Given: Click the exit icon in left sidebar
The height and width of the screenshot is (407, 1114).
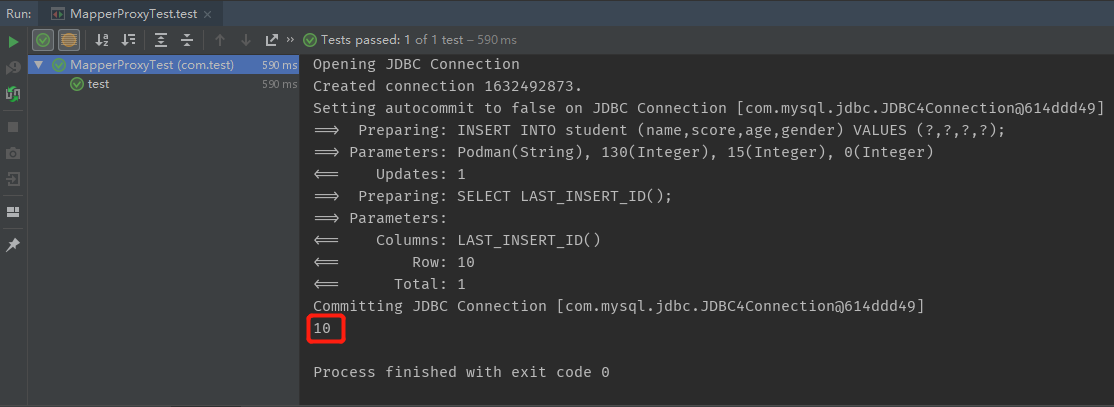Looking at the screenshot, I should click(x=13, y=178).
